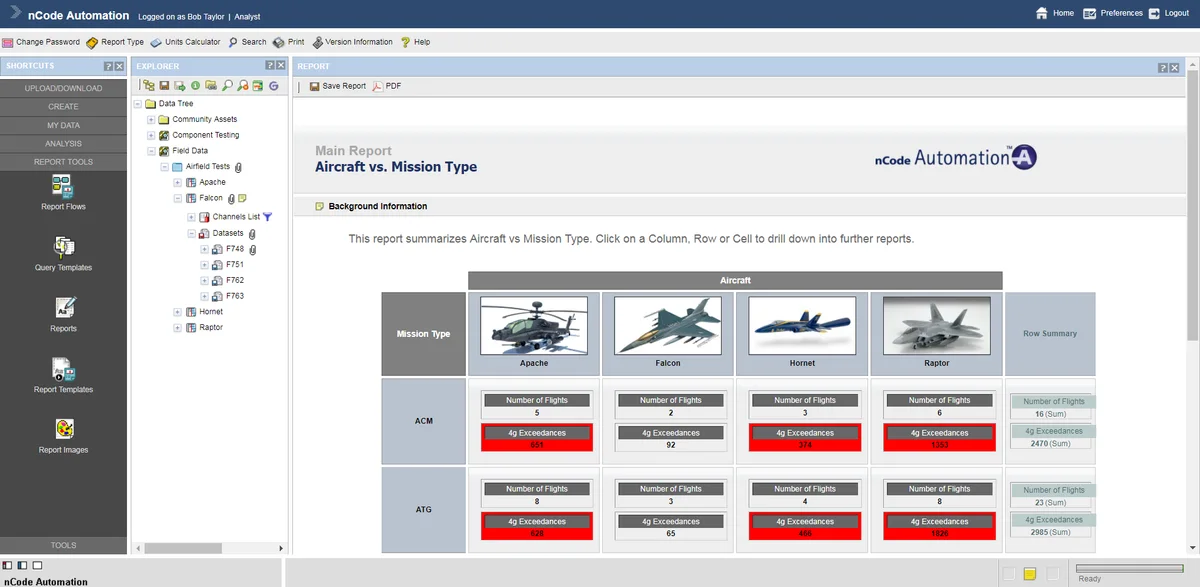Click the paperclip next to Datasets

252,233
